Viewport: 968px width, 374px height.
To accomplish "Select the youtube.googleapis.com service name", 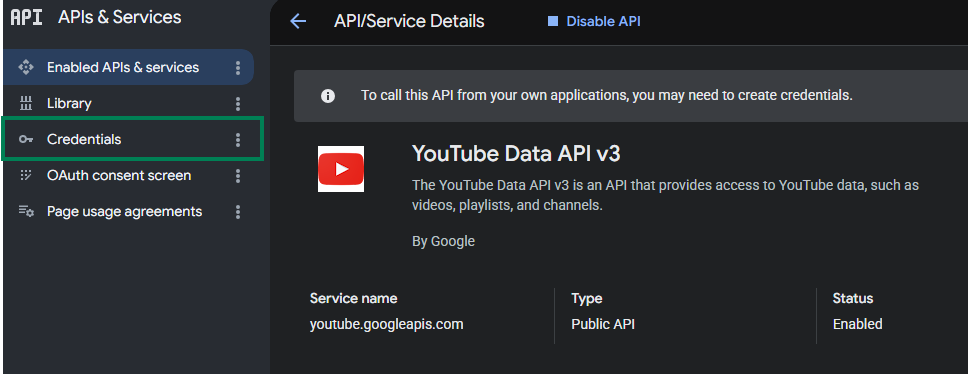I will 386,324.
